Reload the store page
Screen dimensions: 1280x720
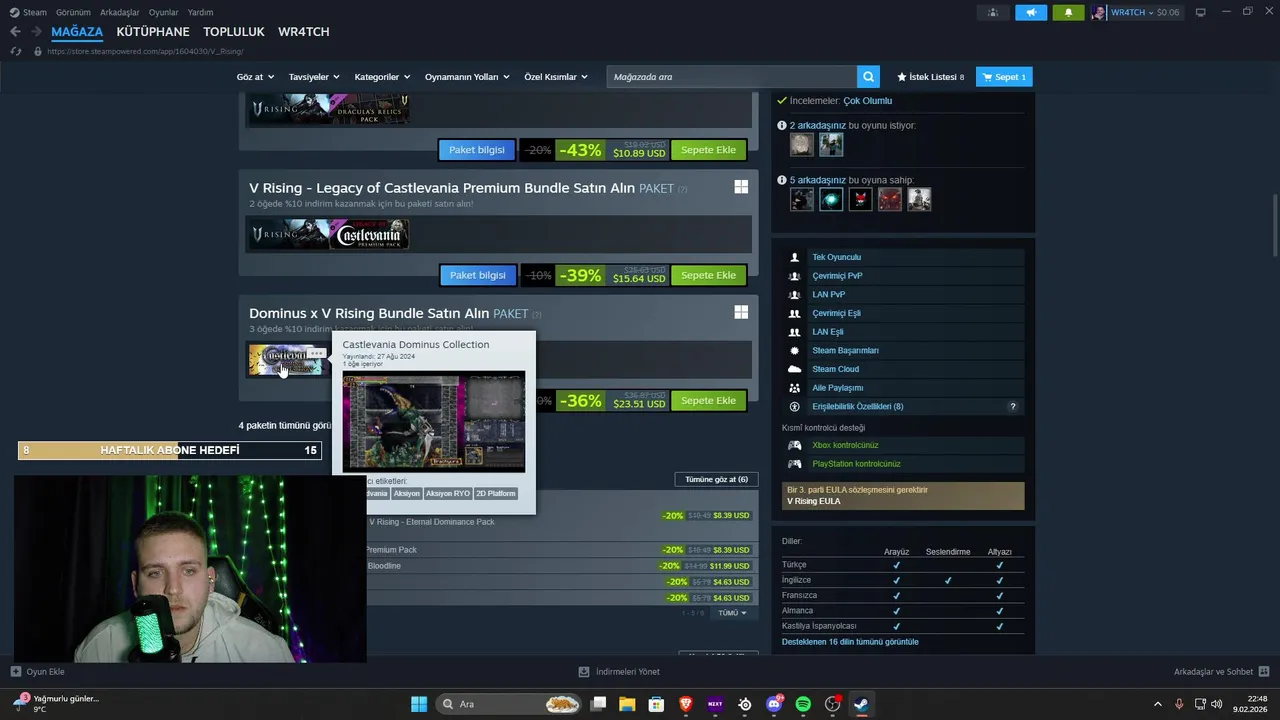click(15, 51)
